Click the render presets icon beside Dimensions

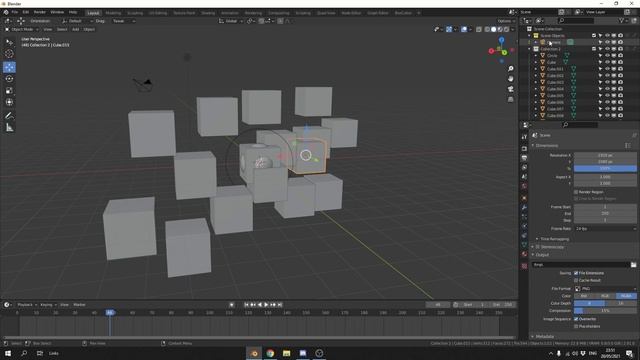point(628,145)
